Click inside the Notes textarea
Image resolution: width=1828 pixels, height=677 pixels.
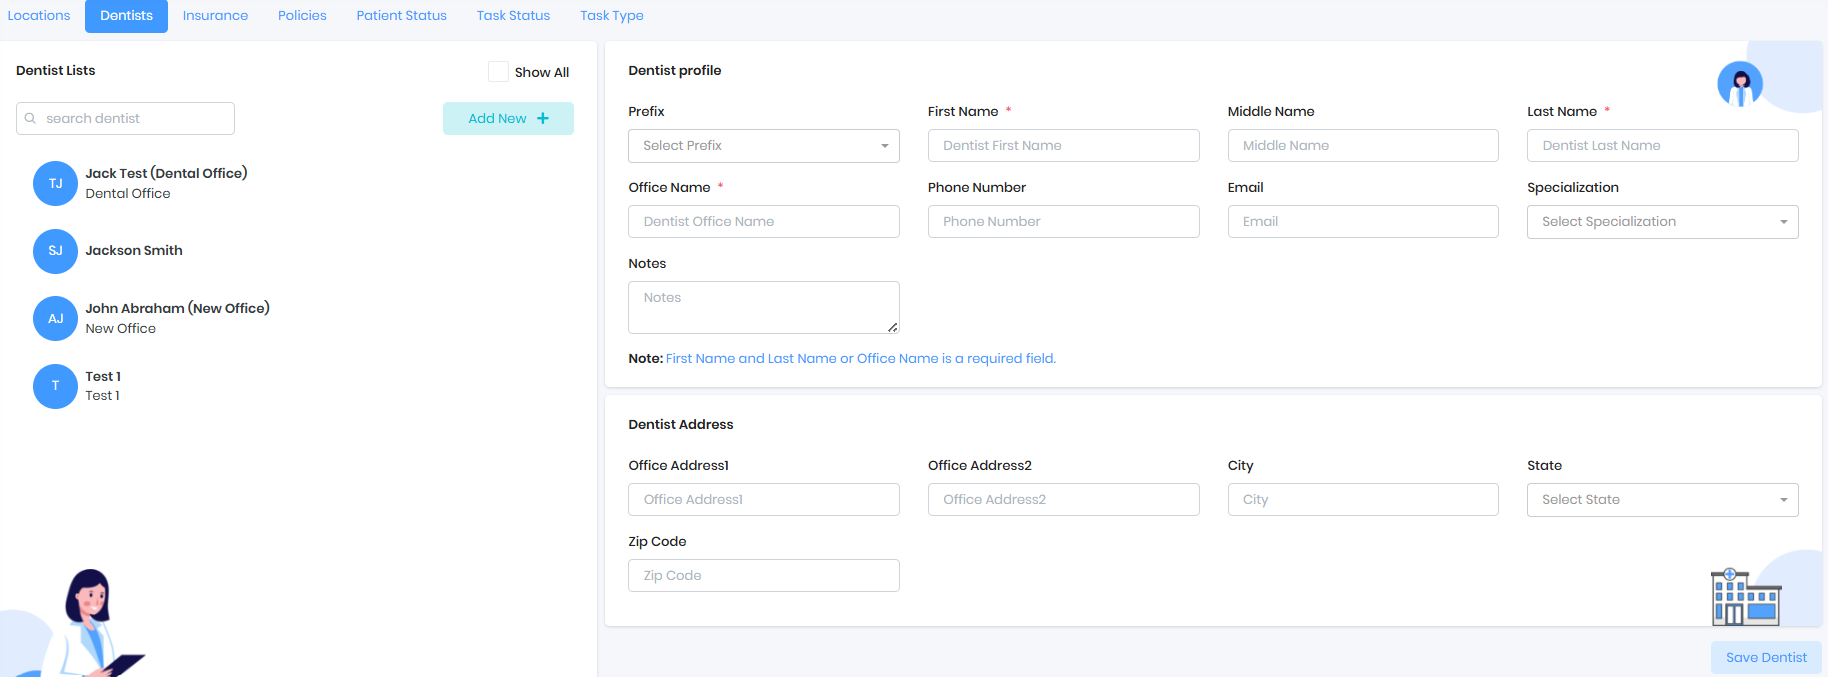[764, 307]
